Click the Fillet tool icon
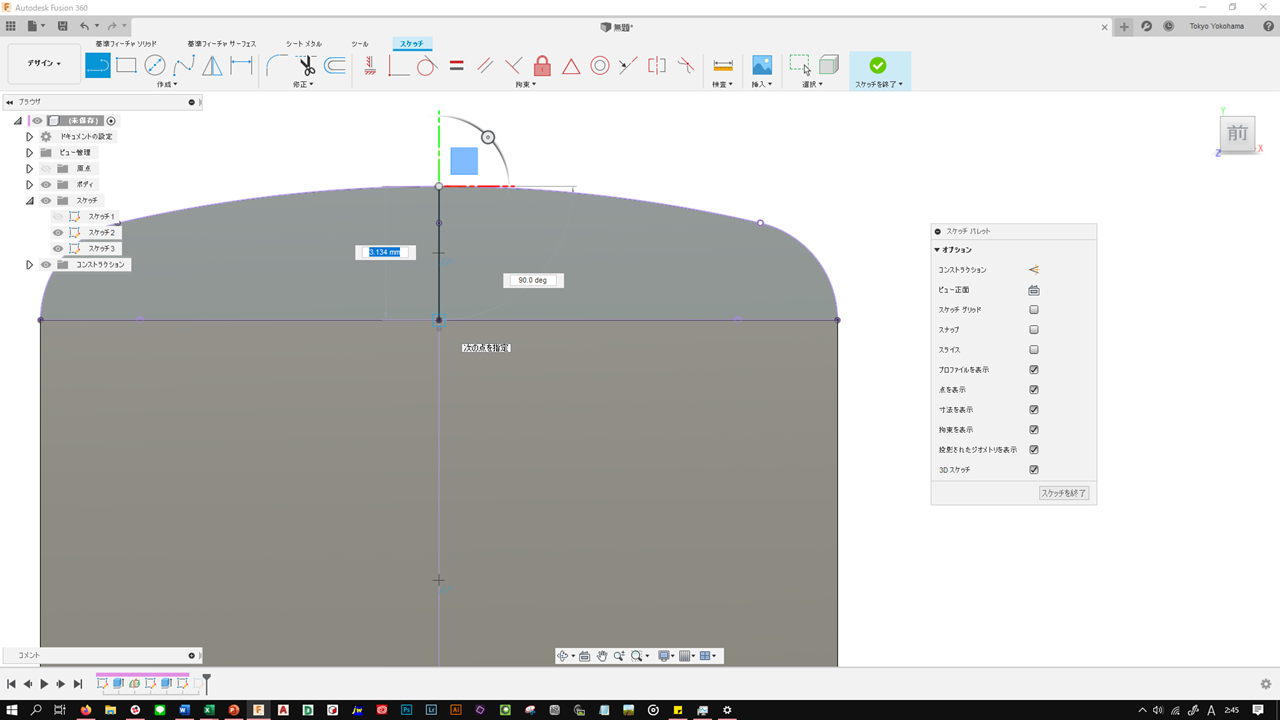This screenshot has height=720, width=1280. click(x=277, y=66)
